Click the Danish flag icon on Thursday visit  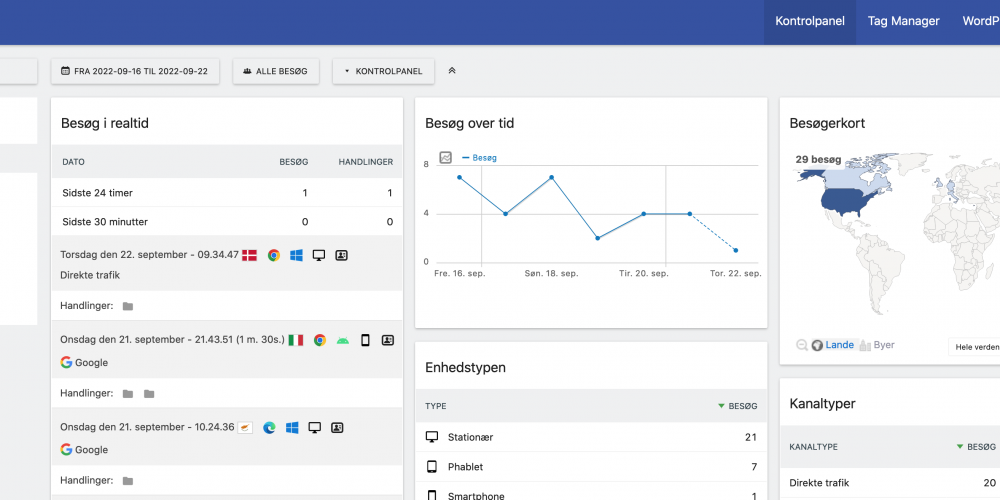click(249, 255)
